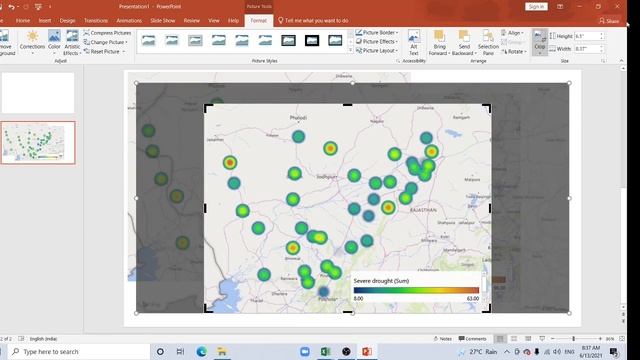Open Picture Layout dropdown
Screen dimensions: 640x360
pyautogui.click(x=376, y=51)
